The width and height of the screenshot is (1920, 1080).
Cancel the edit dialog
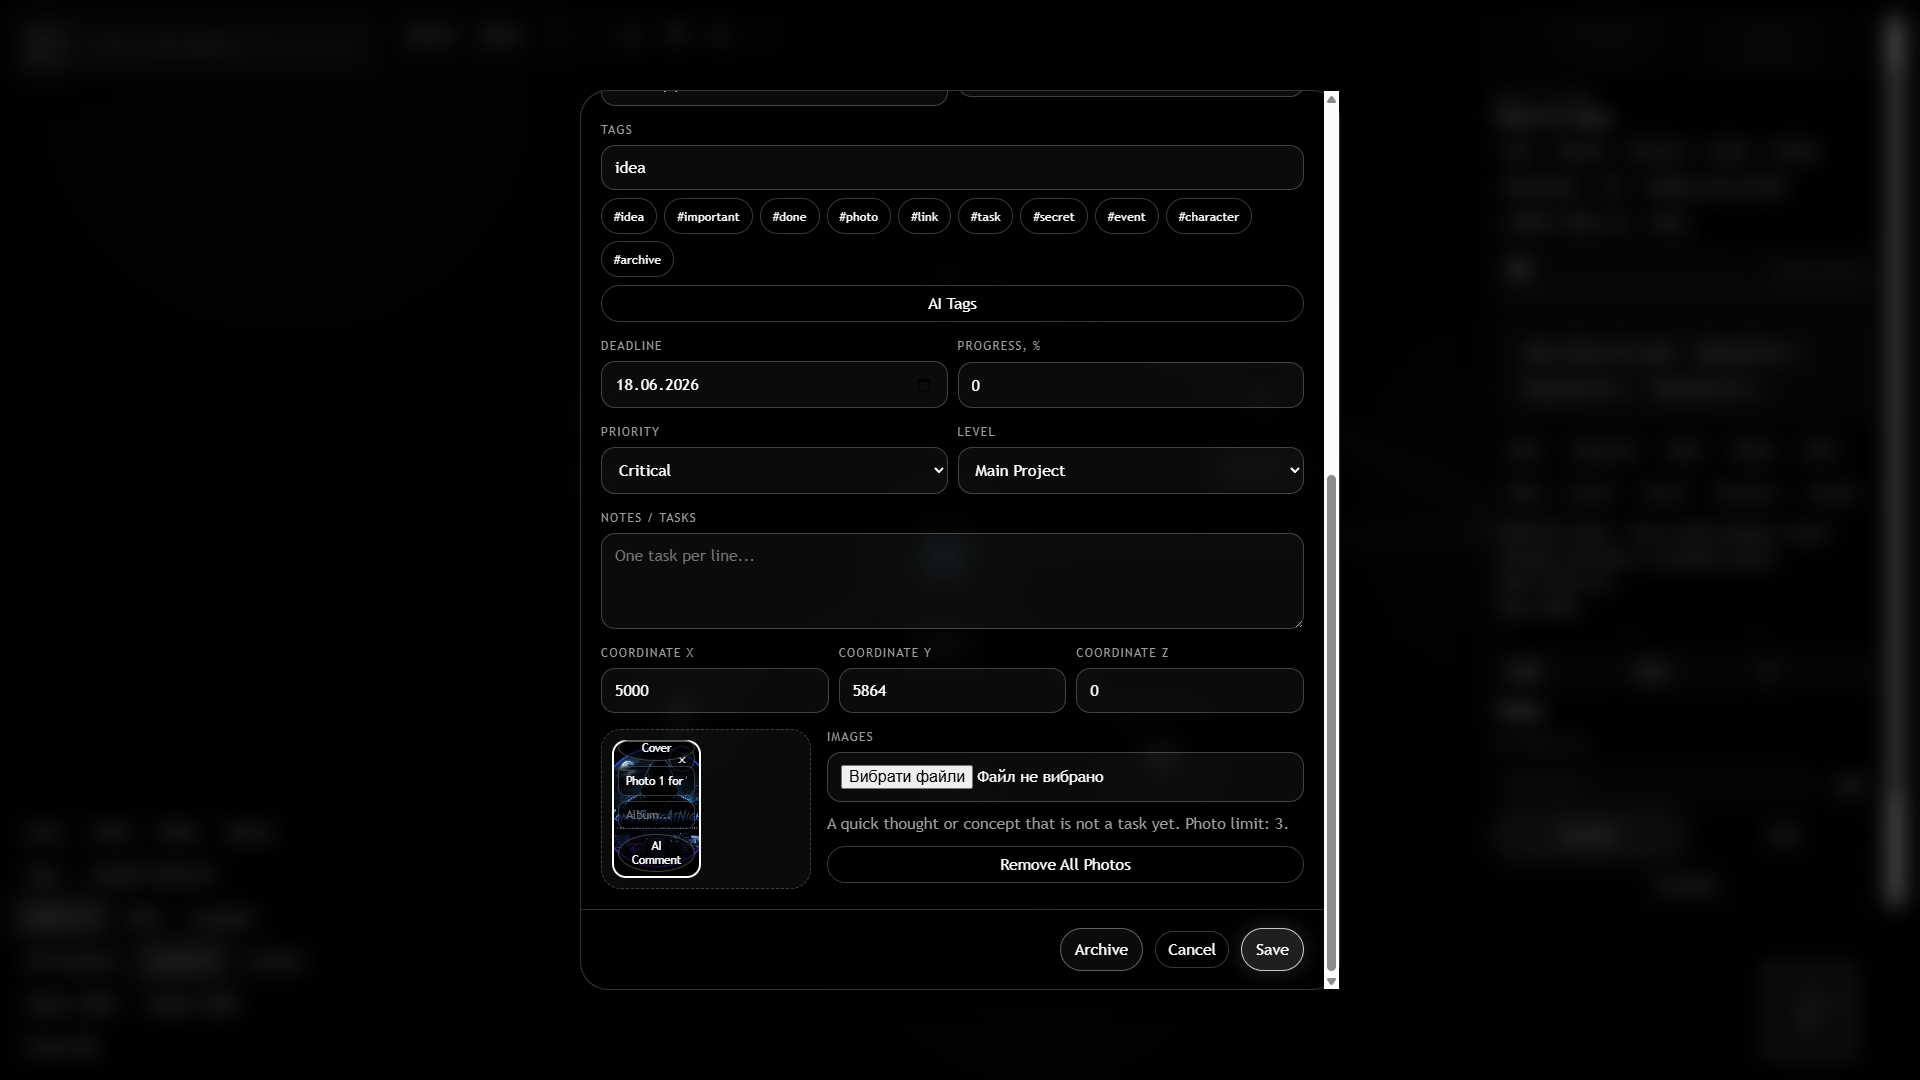point(1192,950)
